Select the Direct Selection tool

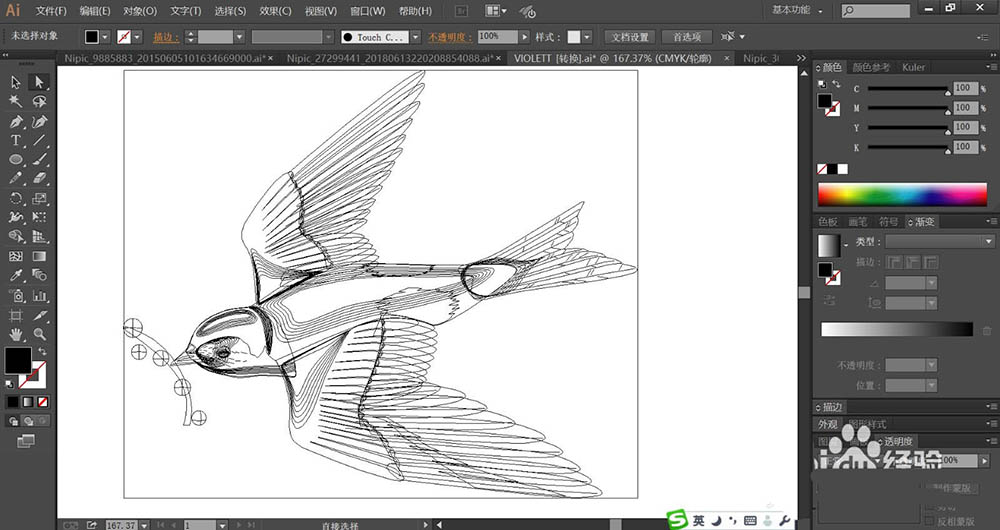[x=39, y=82]
